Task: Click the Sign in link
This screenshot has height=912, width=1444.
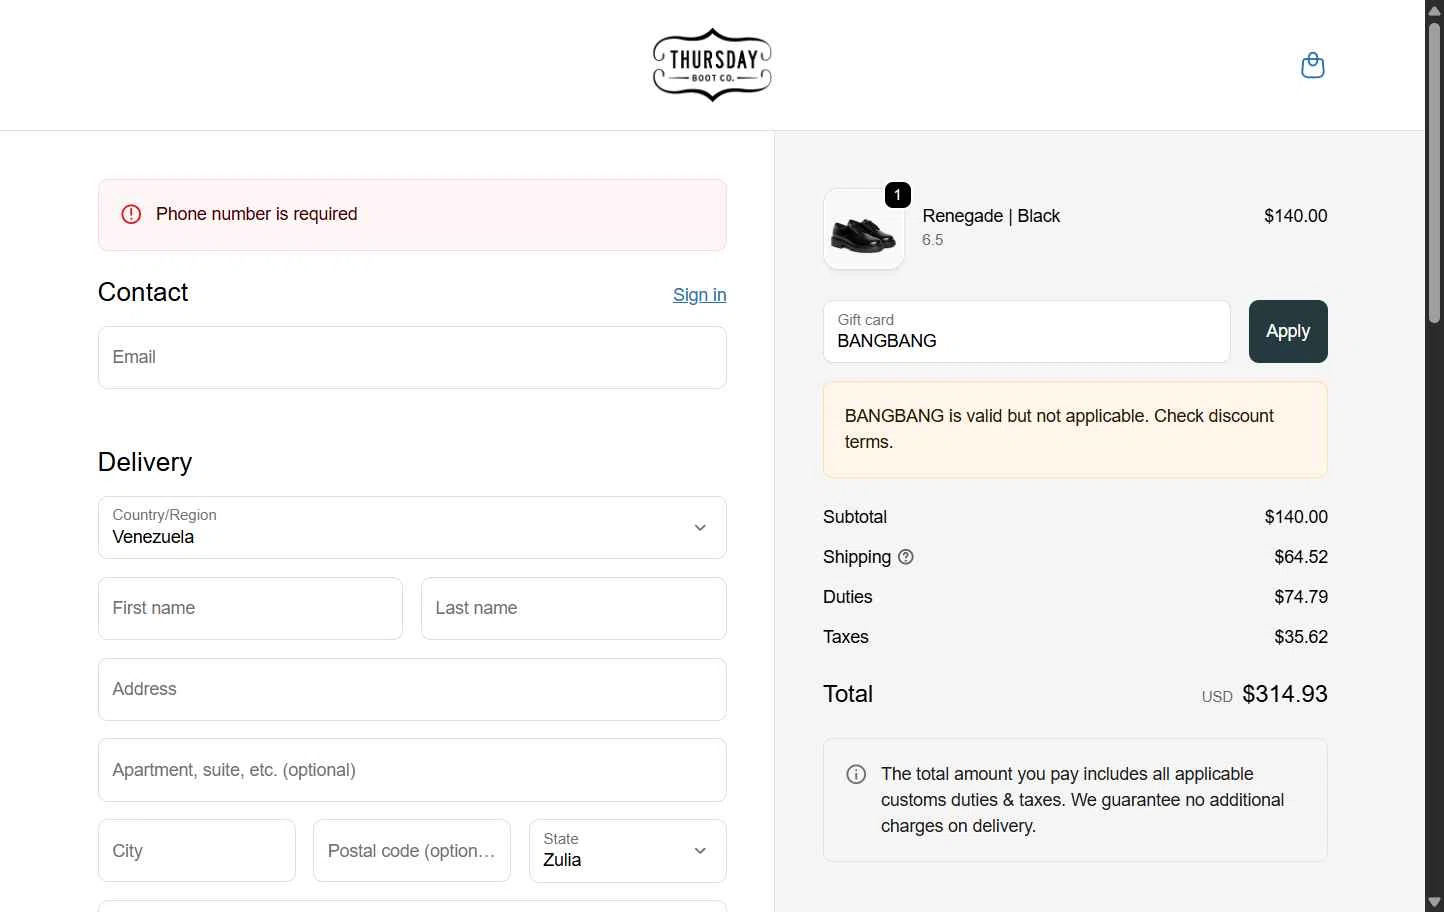Action: [699, 295]
